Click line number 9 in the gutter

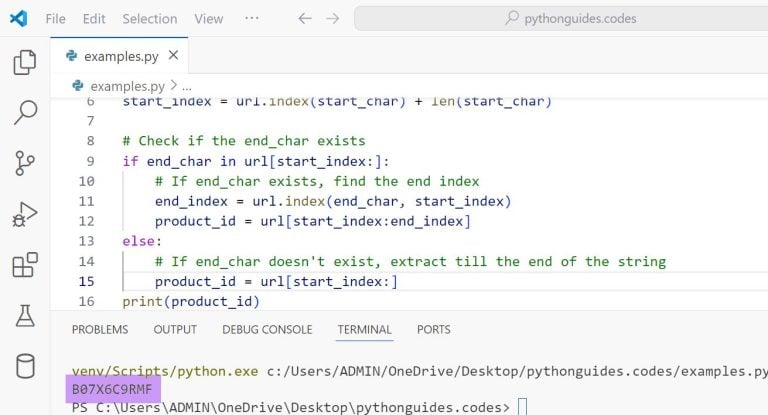(90, 161)
